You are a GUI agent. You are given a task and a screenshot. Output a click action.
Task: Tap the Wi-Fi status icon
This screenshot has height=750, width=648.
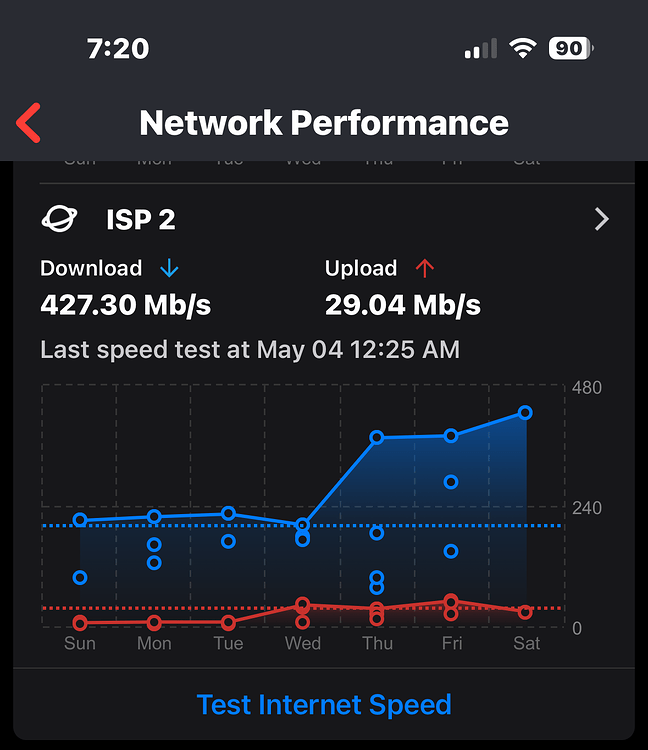pos(522,48)
